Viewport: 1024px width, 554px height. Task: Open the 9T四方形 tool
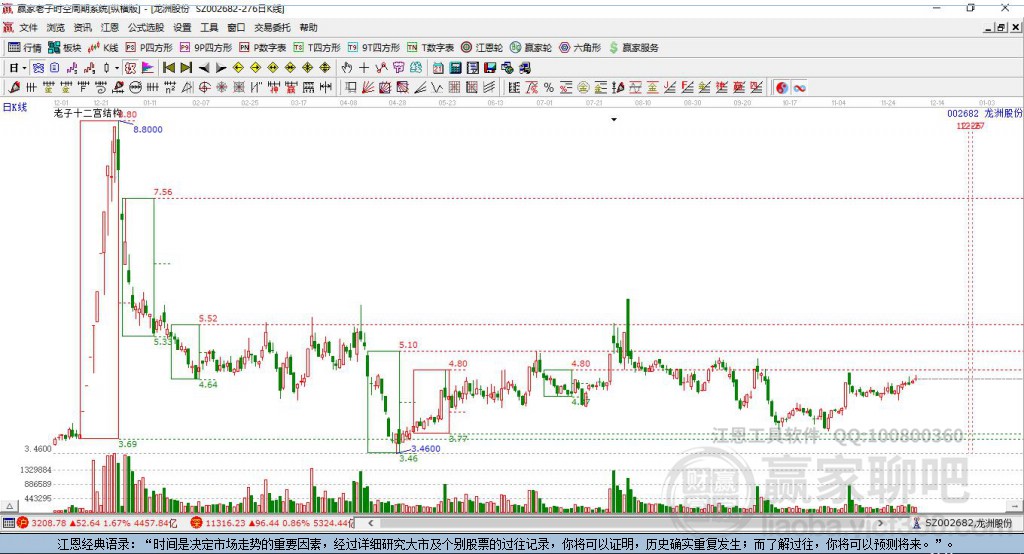(x=374, y=48)
